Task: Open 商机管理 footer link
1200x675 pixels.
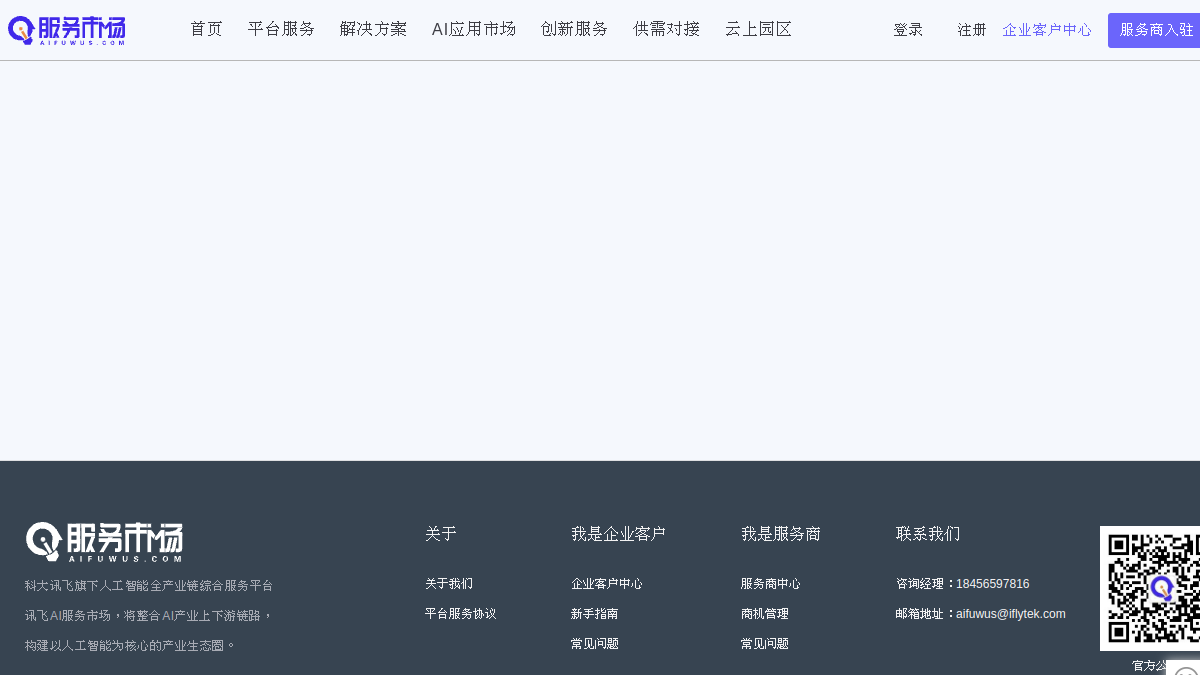Action: click(x=765, y=614)
